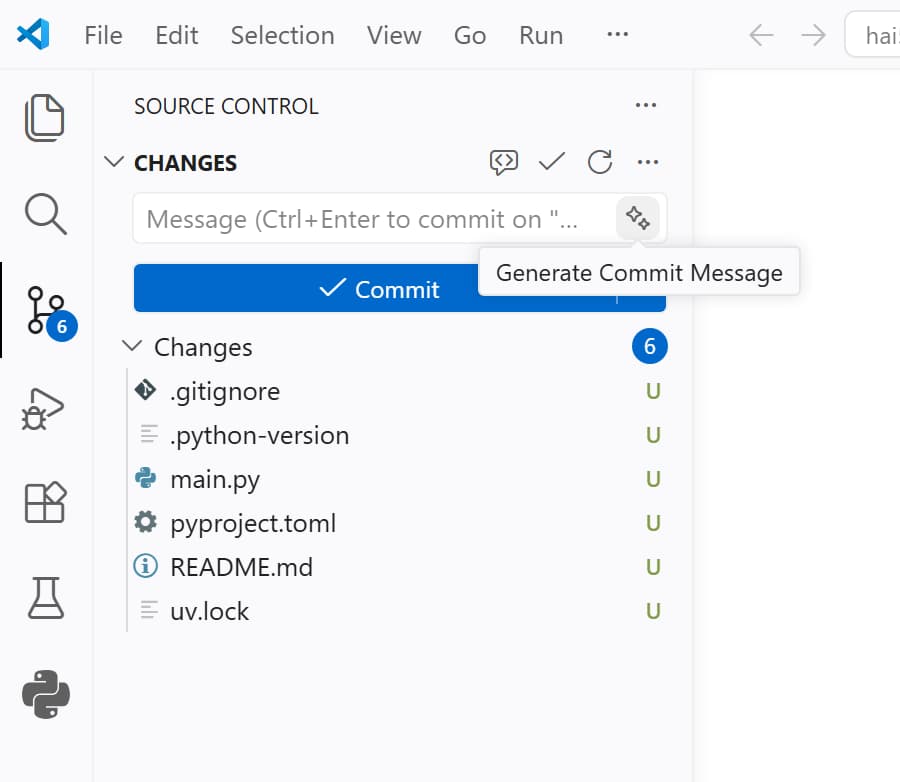Open Source Control panel more actions
900x782 pixels.
pyautogui.click(x=646, y=106)
